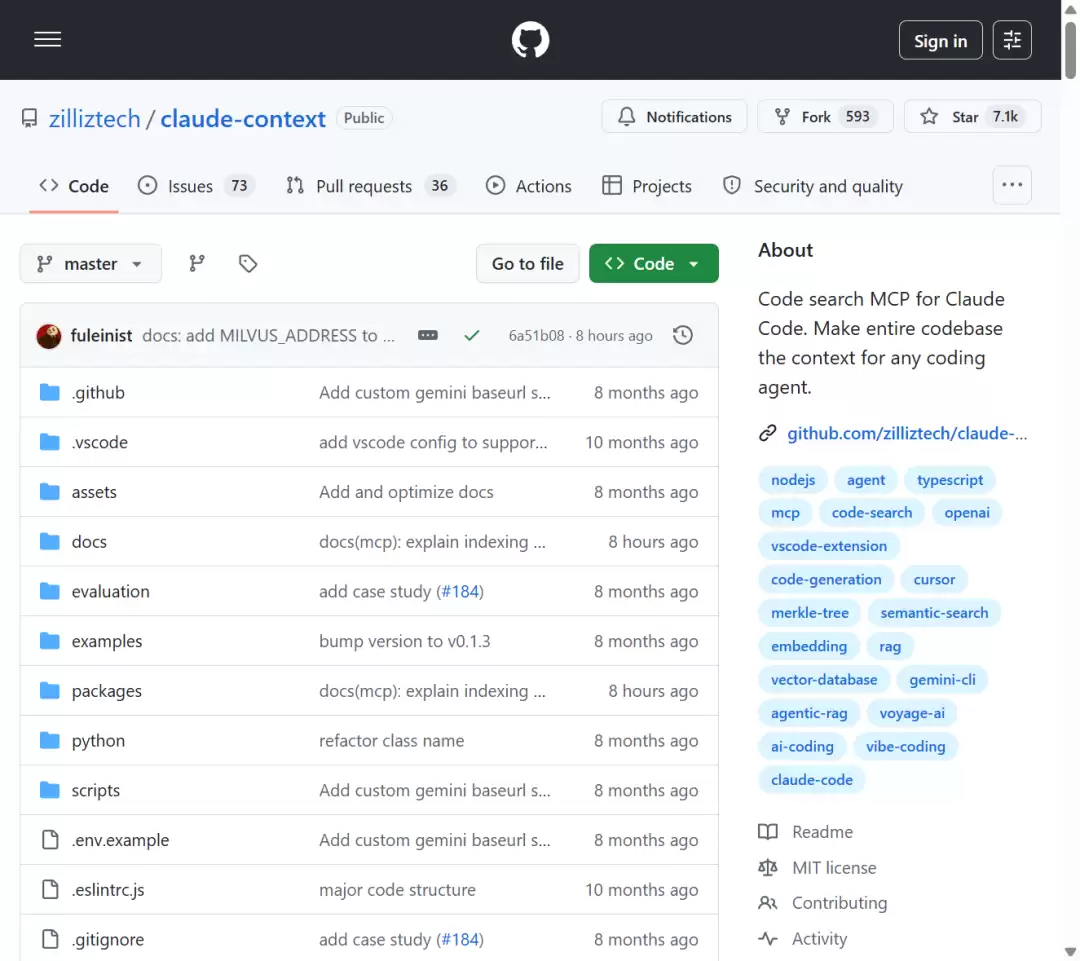
Task: Open commit history clock icon
Action: click(x=683, y=335)
